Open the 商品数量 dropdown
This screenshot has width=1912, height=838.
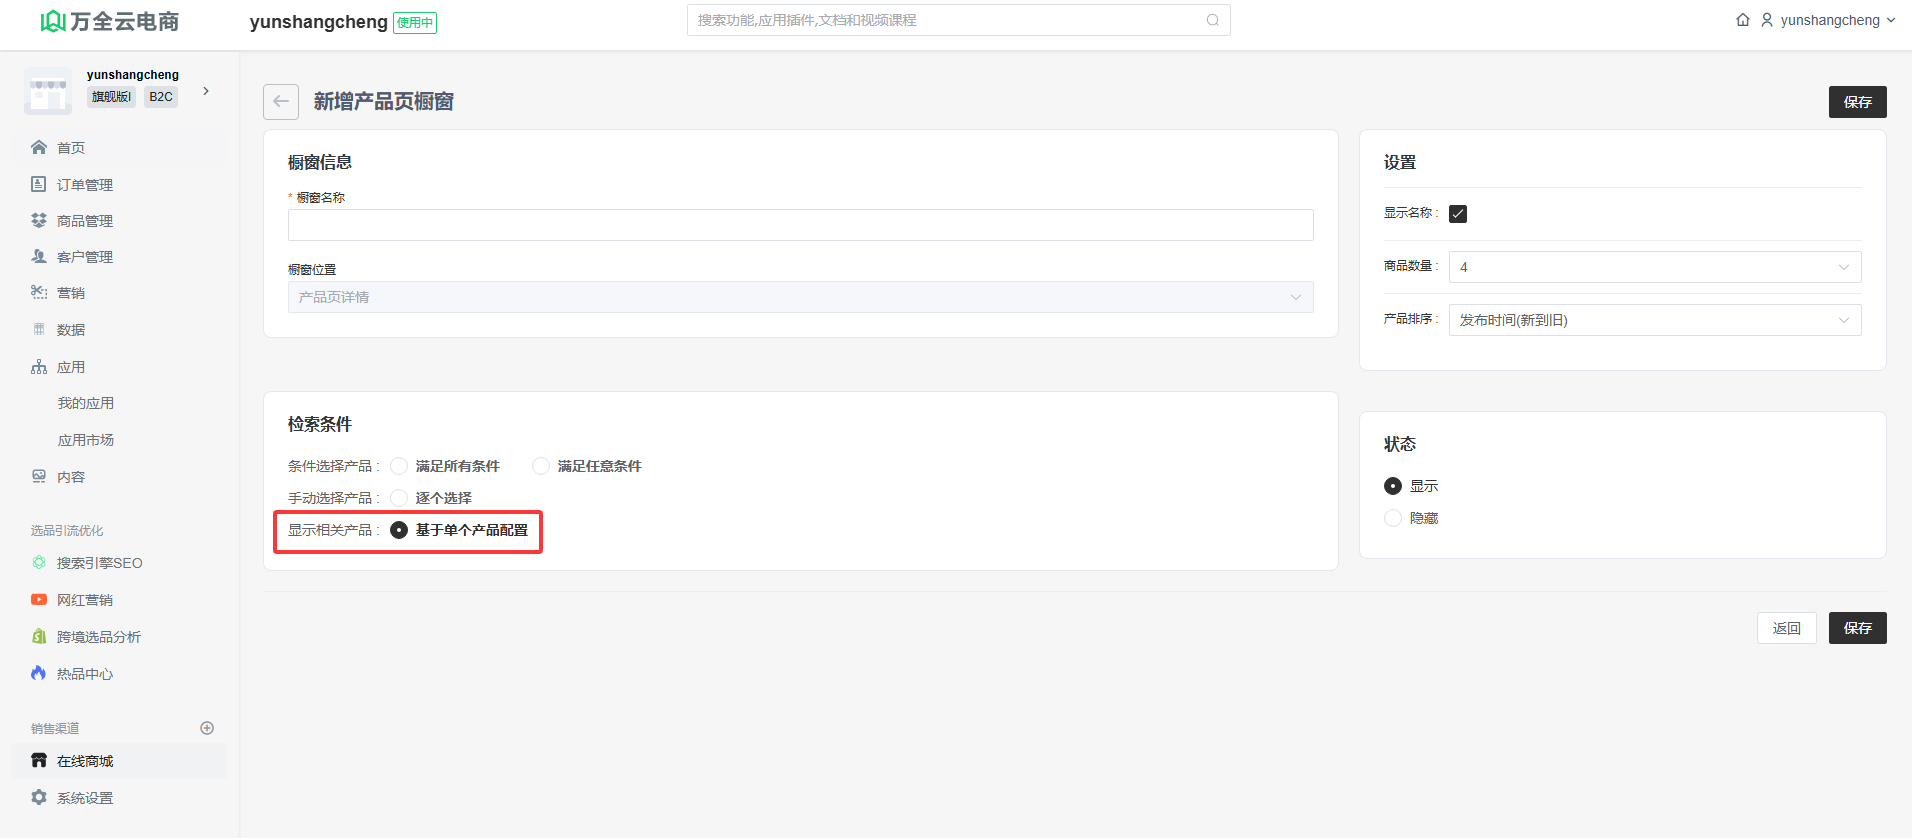(x=1654, y=267)
